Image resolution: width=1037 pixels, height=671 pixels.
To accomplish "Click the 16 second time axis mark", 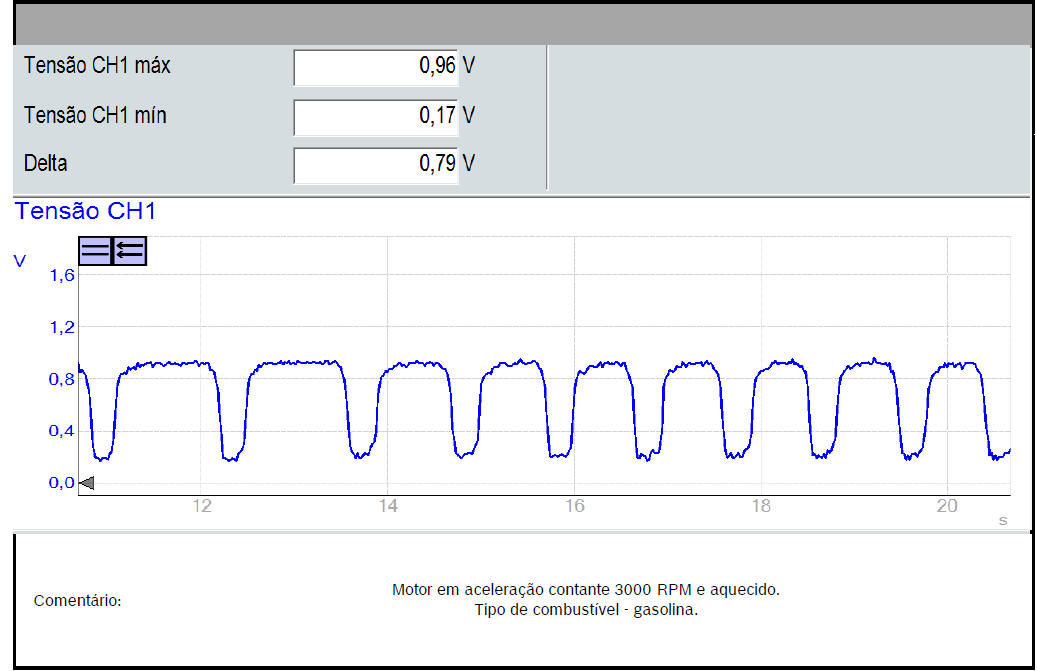I will 574,507.
